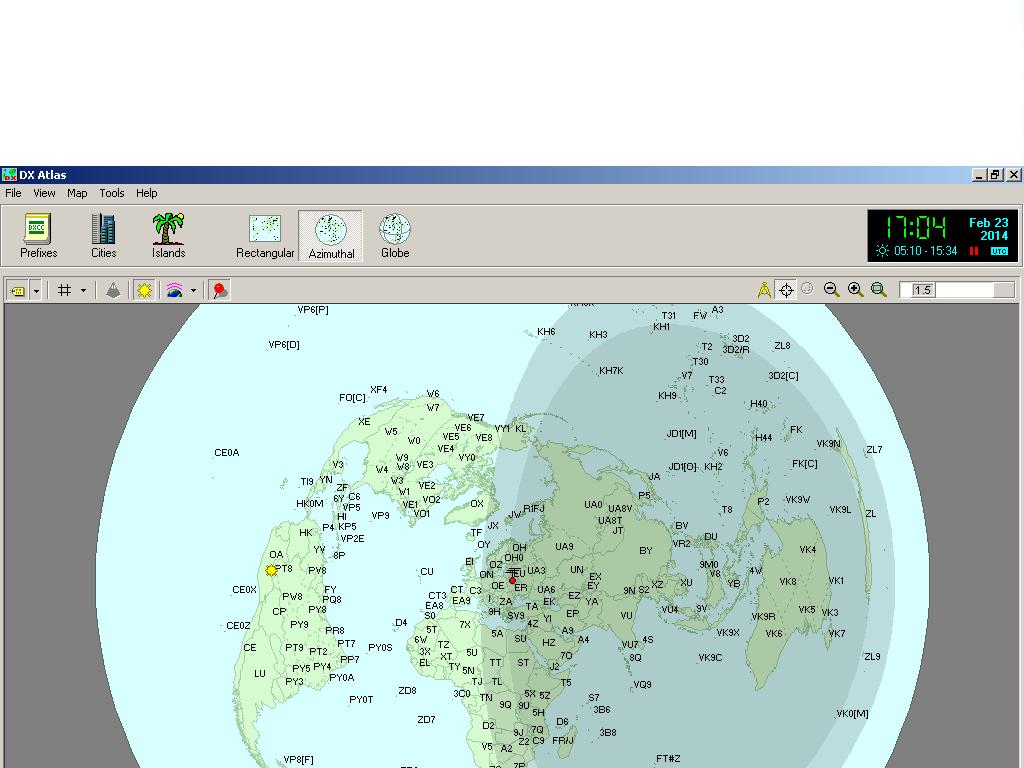Switch to Globe projection view
Viewport: 1024px width, 768px height.
[x=395, y=236]
